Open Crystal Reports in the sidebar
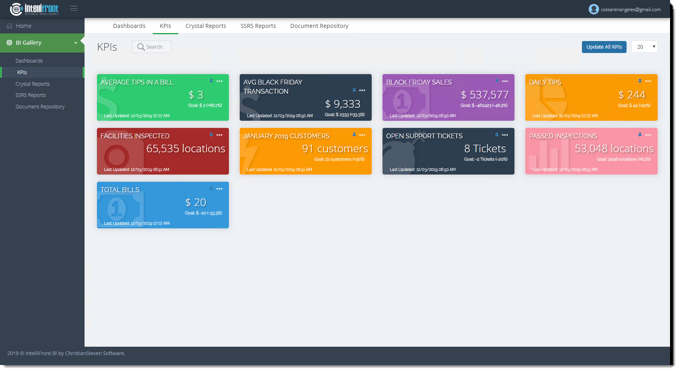 [x=32, y=84]
